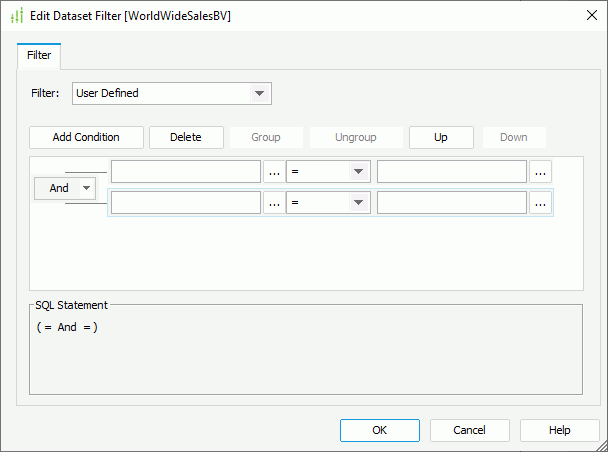Browse values with first row's right ellipsis

(541, 172)
